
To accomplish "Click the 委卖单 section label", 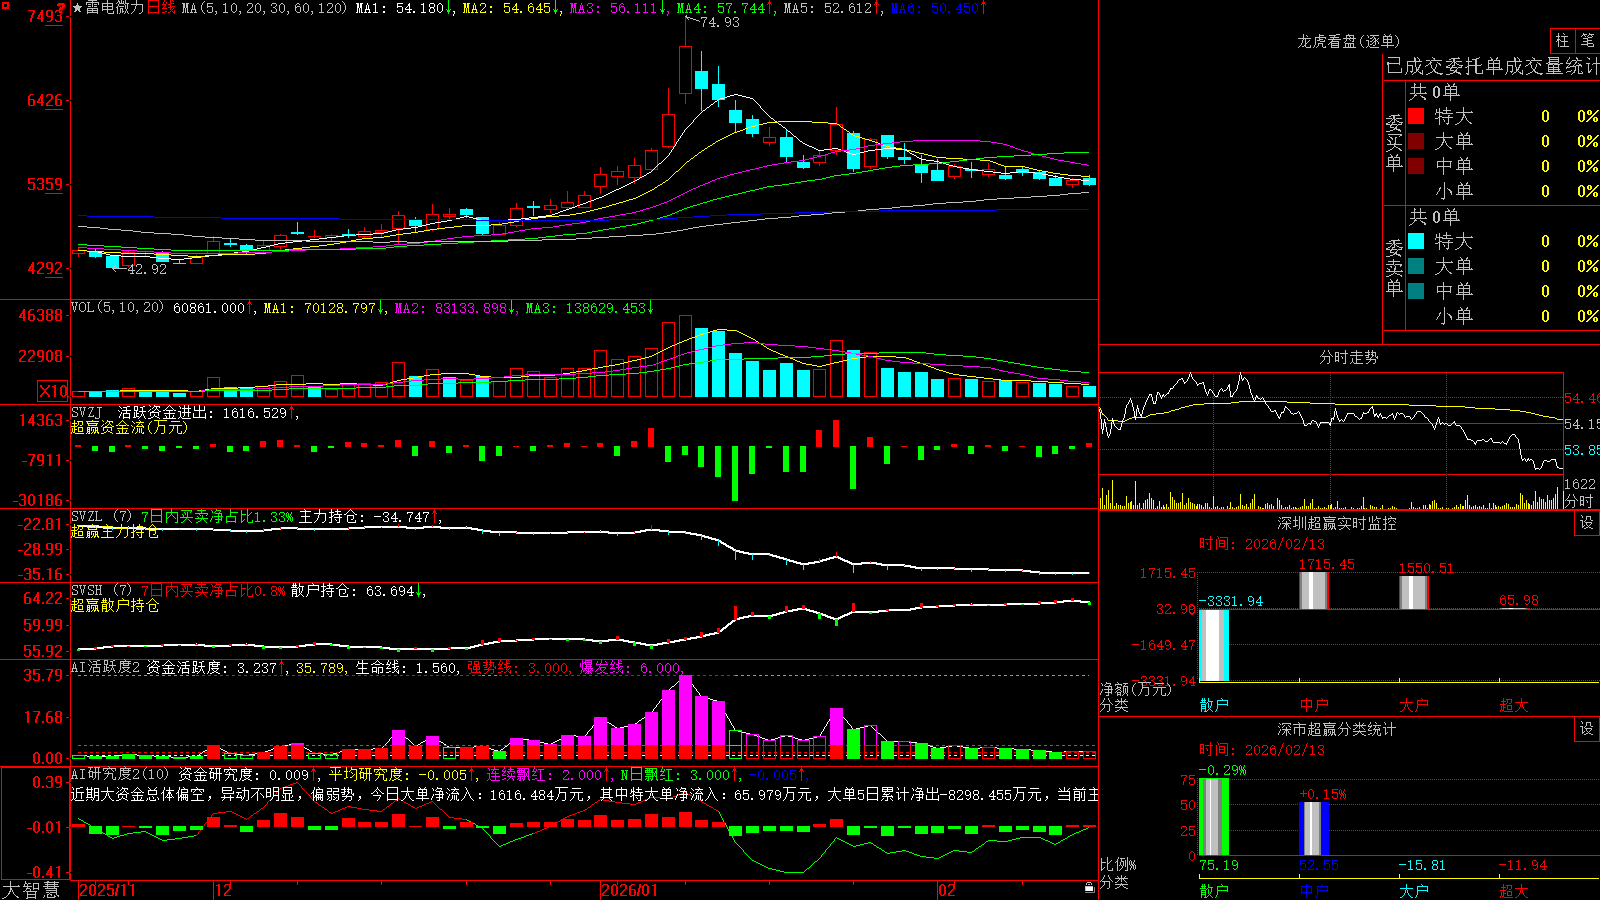I will [1394, 267].
